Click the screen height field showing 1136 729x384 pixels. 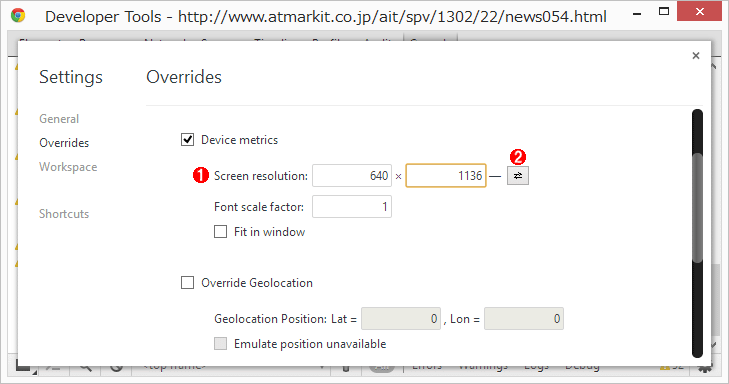pos(446,176)
